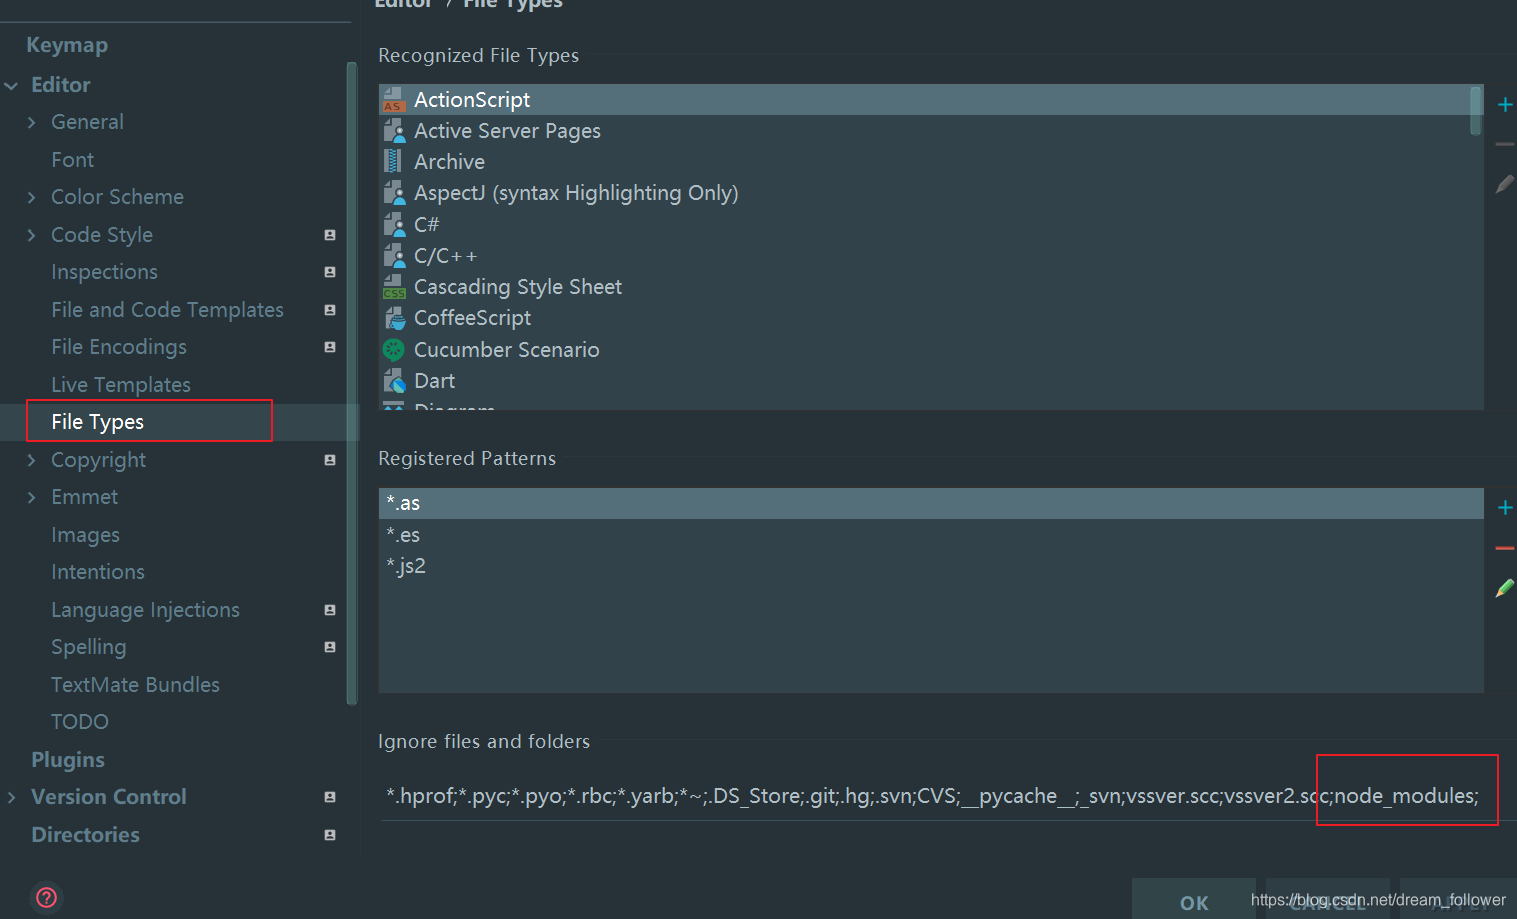Open Inspections settings
Screen dimensions: 1517x919
point(104,272)
